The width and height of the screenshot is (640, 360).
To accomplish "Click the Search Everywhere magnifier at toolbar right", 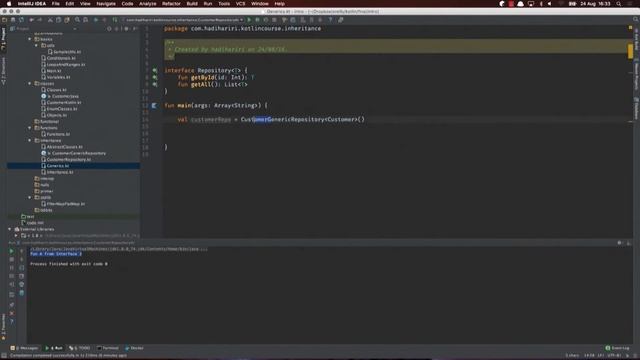I will 636,20.
